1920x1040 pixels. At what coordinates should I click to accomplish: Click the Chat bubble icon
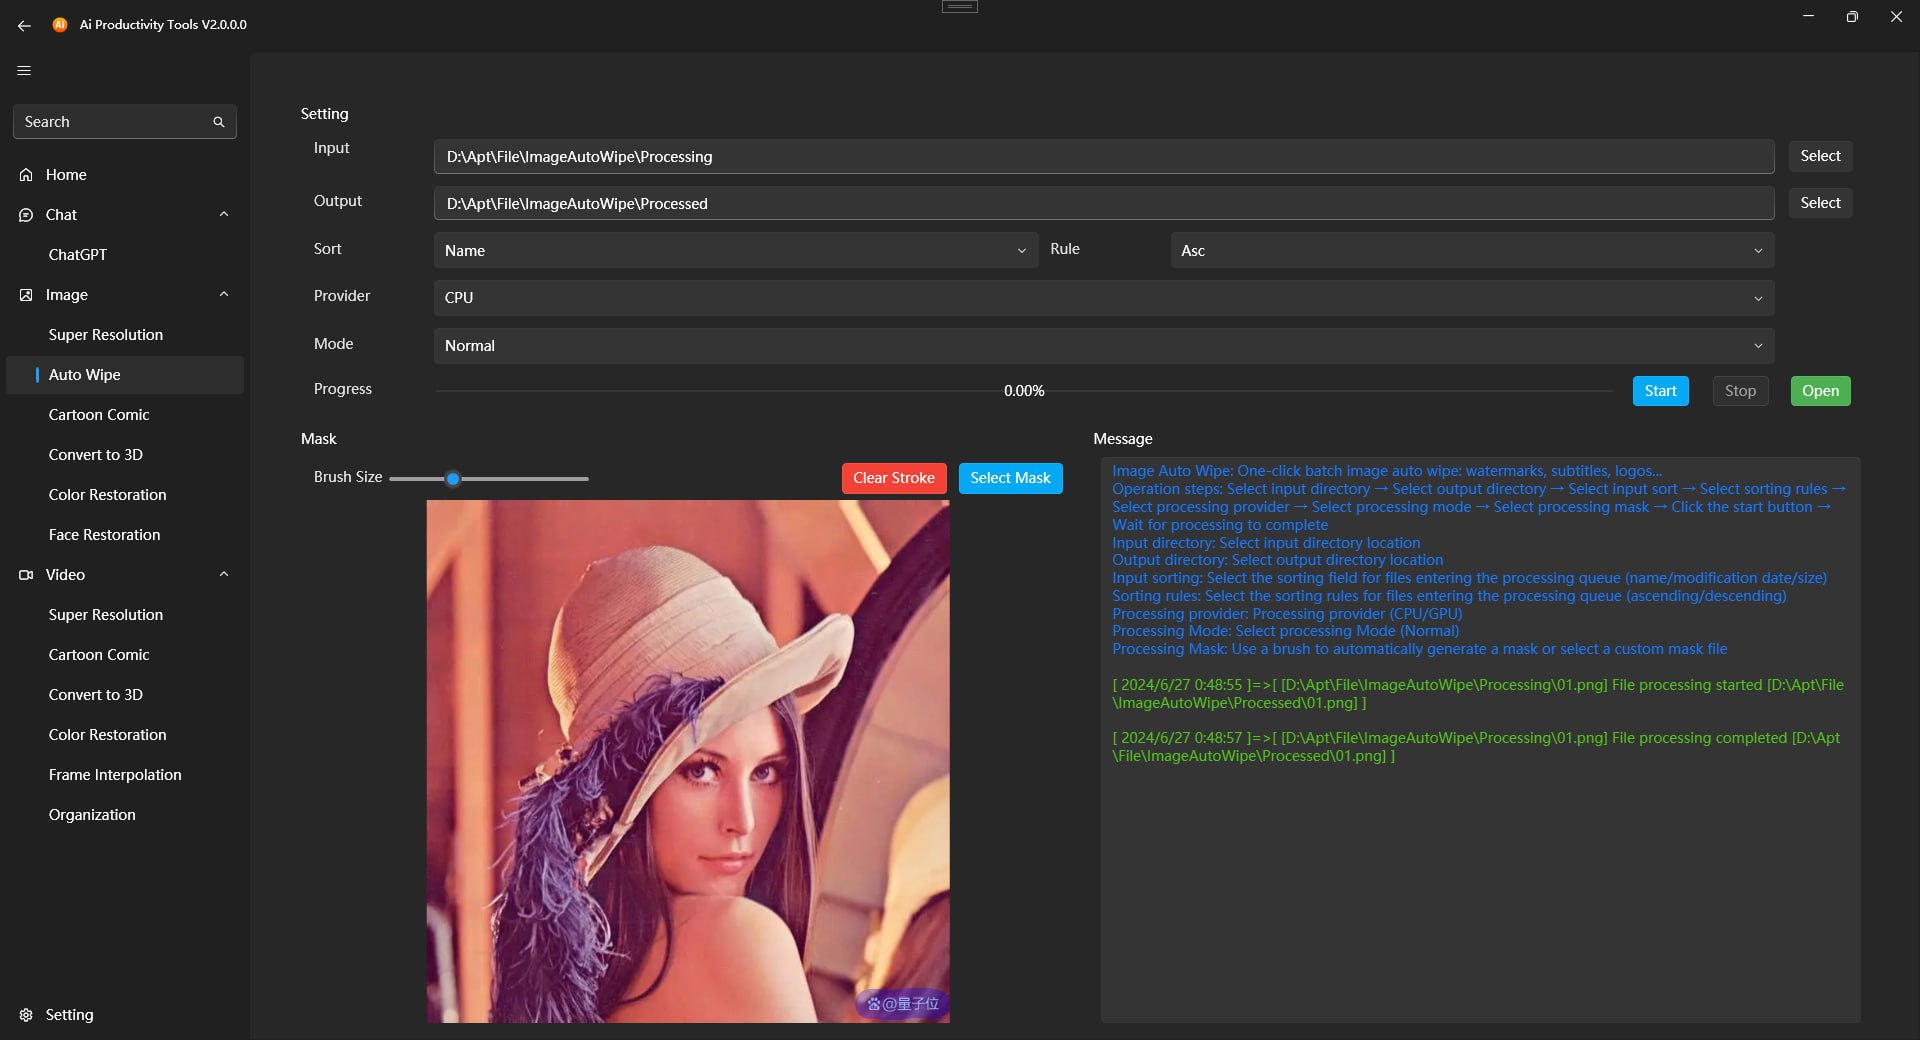click(26, 215)
